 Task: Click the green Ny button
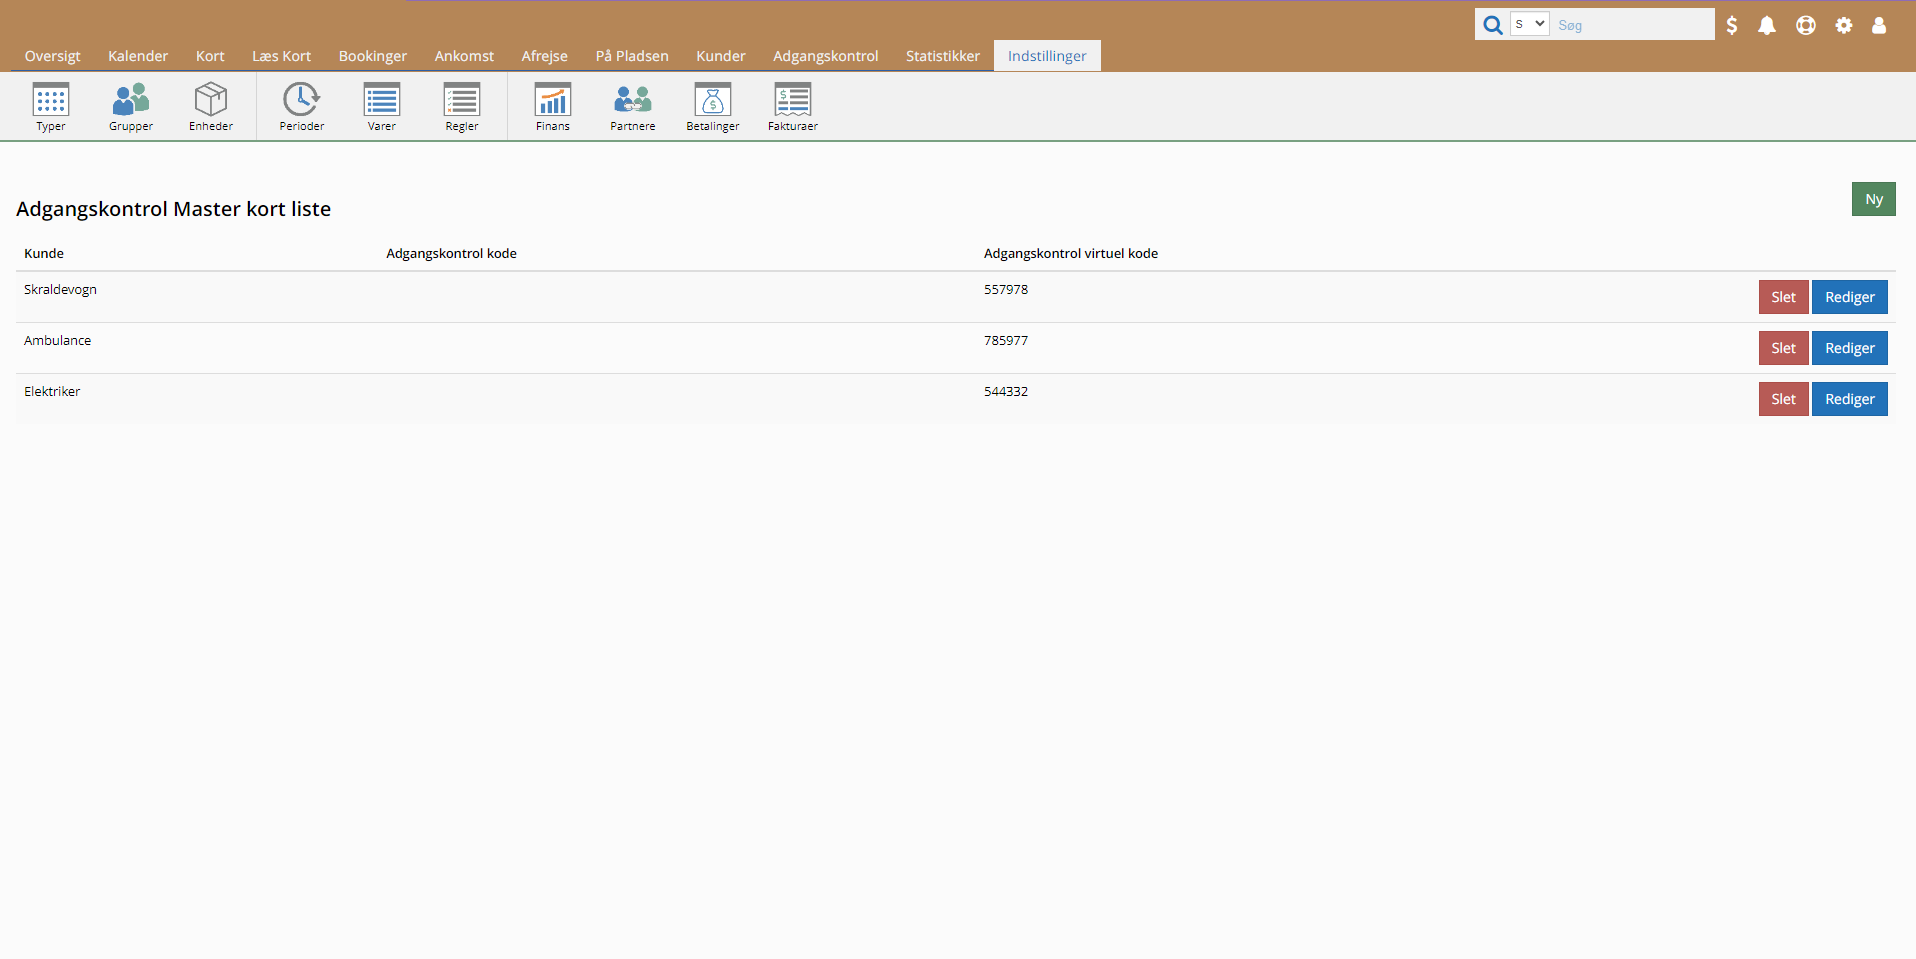tap(1873, 199)
